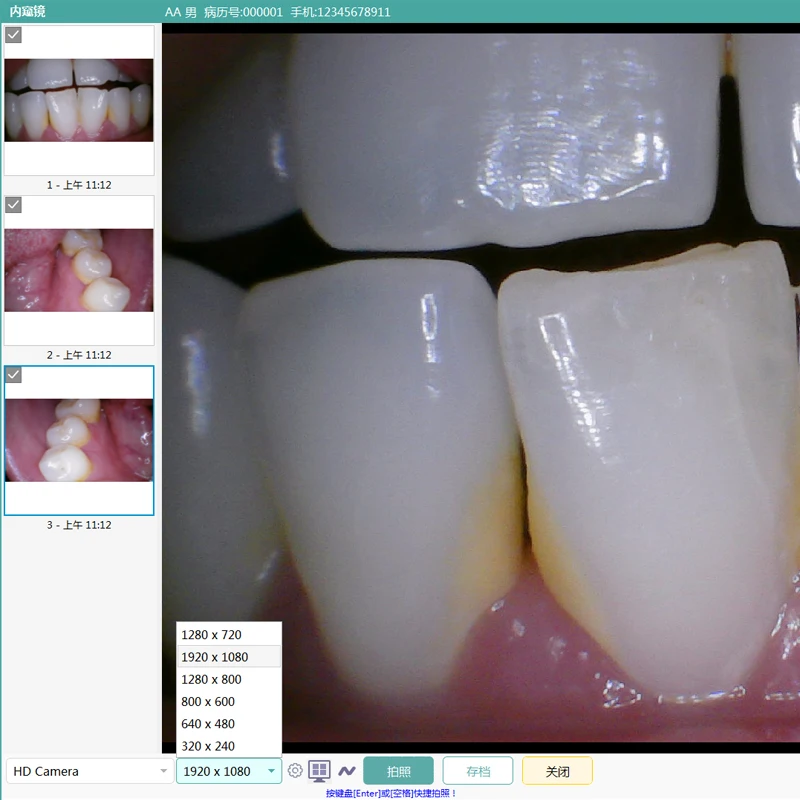Uncheck the checkbox on image 1
The height and width of the screenshot is (800, 800).
[13, 35]
